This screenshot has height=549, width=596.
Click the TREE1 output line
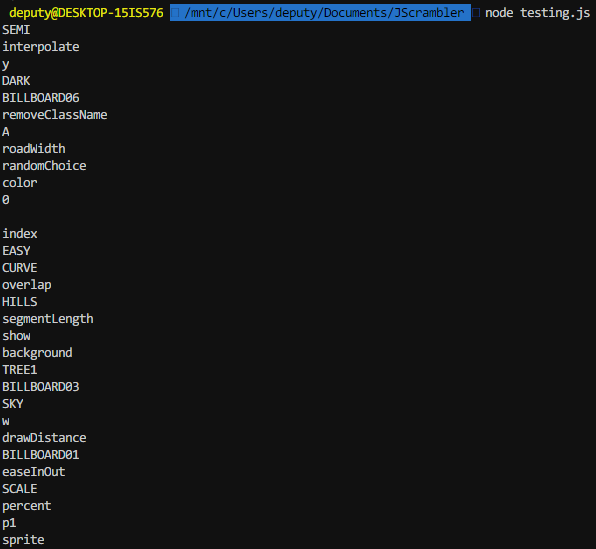[20, 370]
